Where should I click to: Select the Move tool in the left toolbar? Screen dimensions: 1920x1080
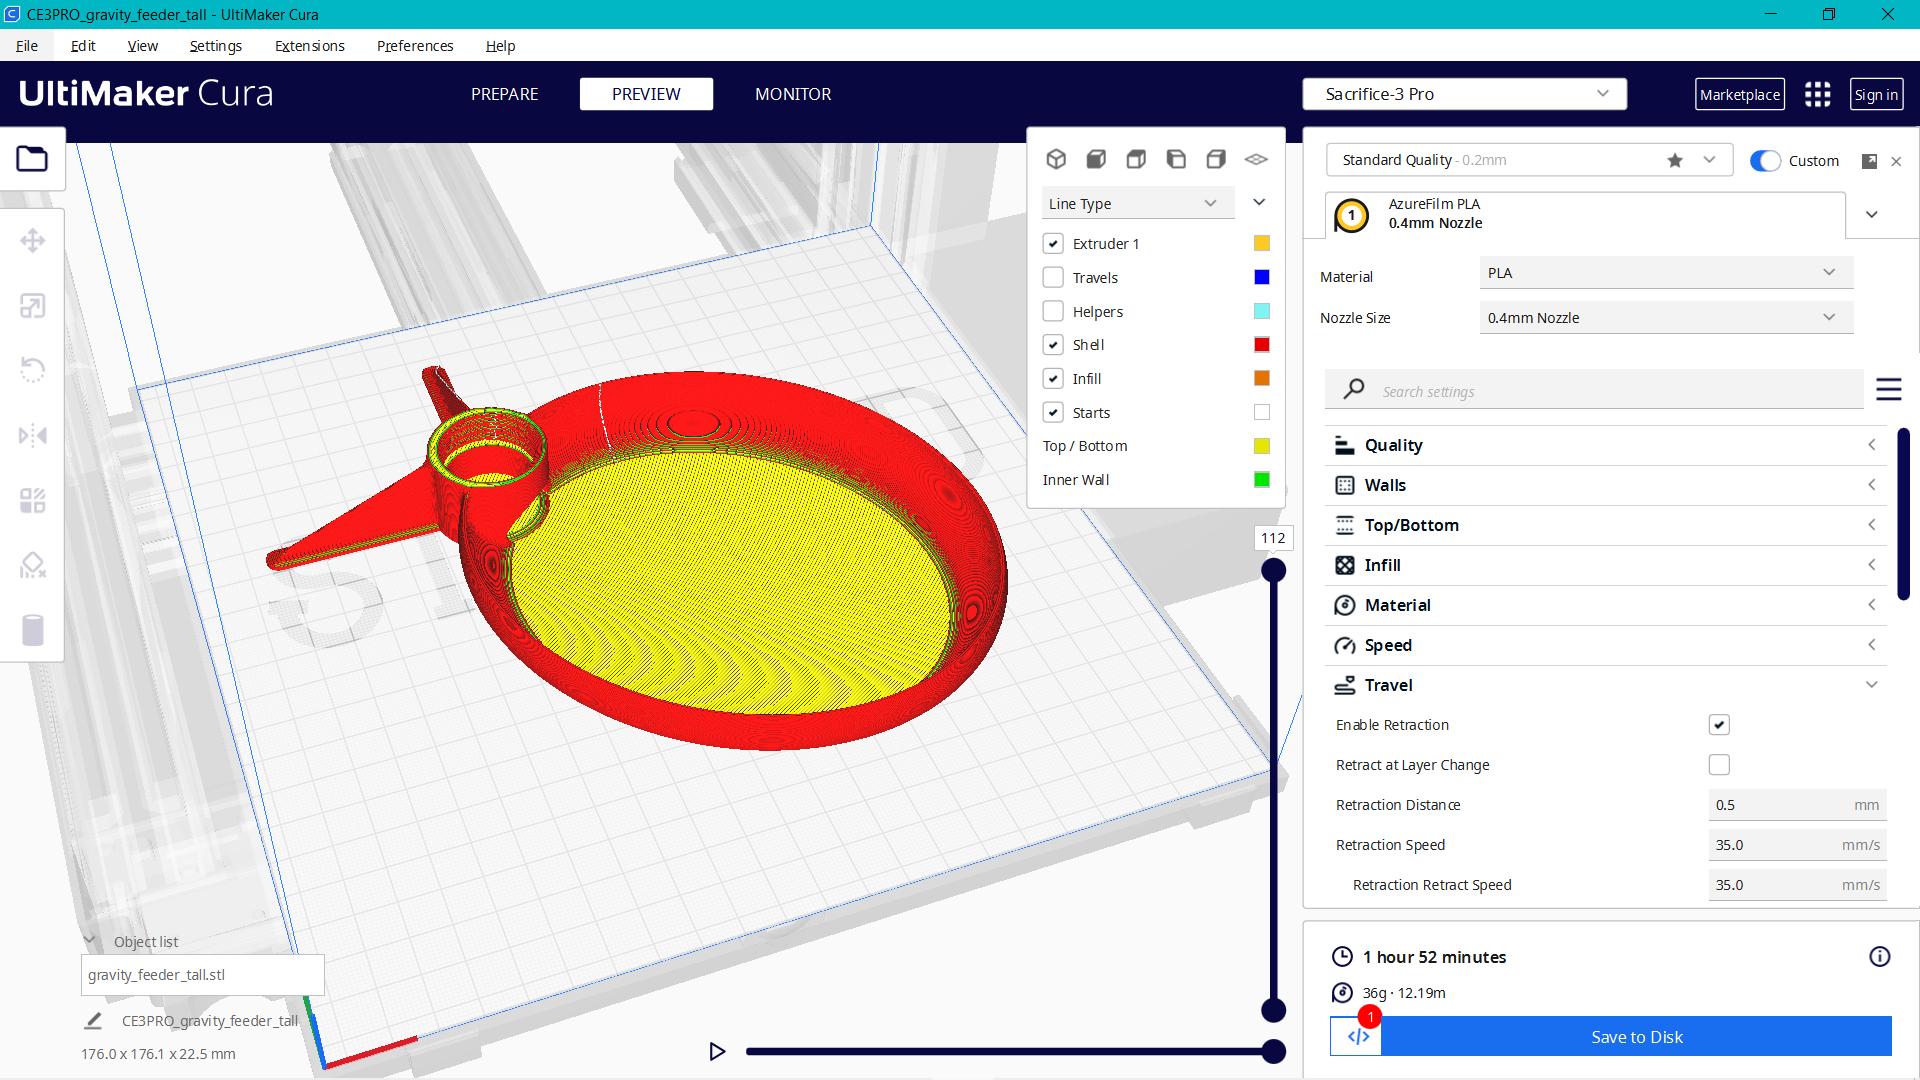click(x=33, y=240)
